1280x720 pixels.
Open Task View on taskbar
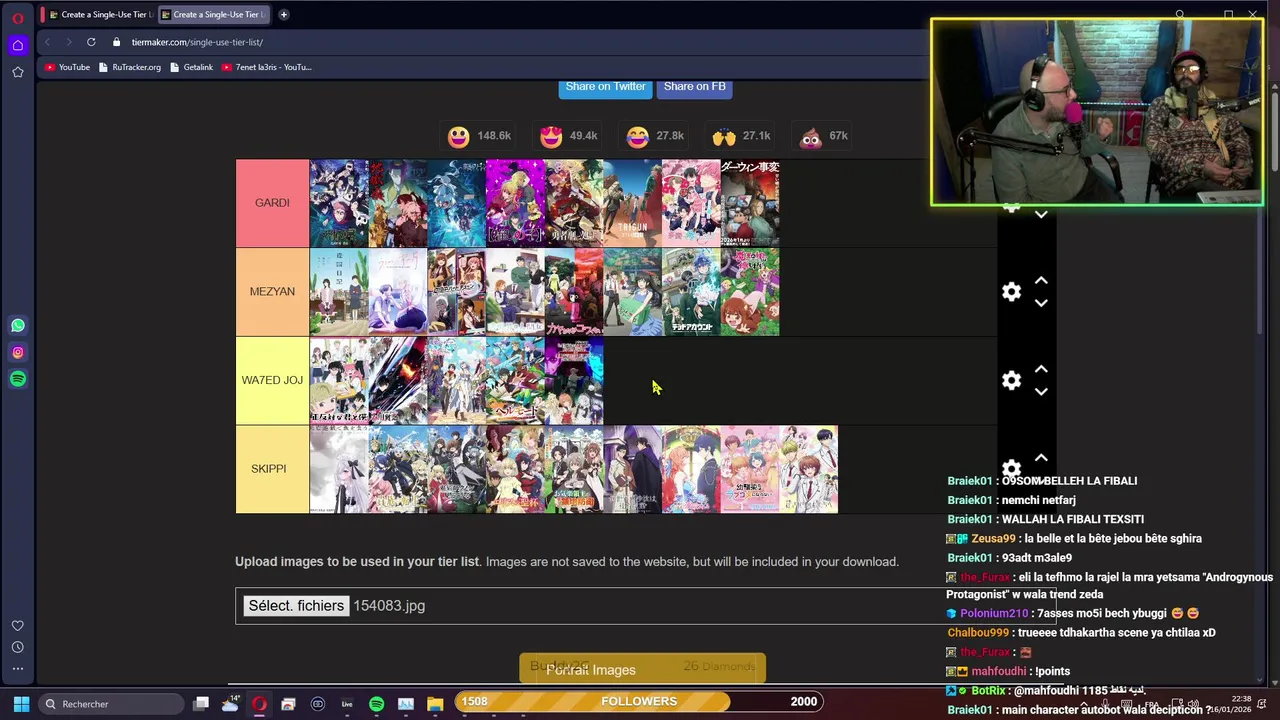[201, 704]
